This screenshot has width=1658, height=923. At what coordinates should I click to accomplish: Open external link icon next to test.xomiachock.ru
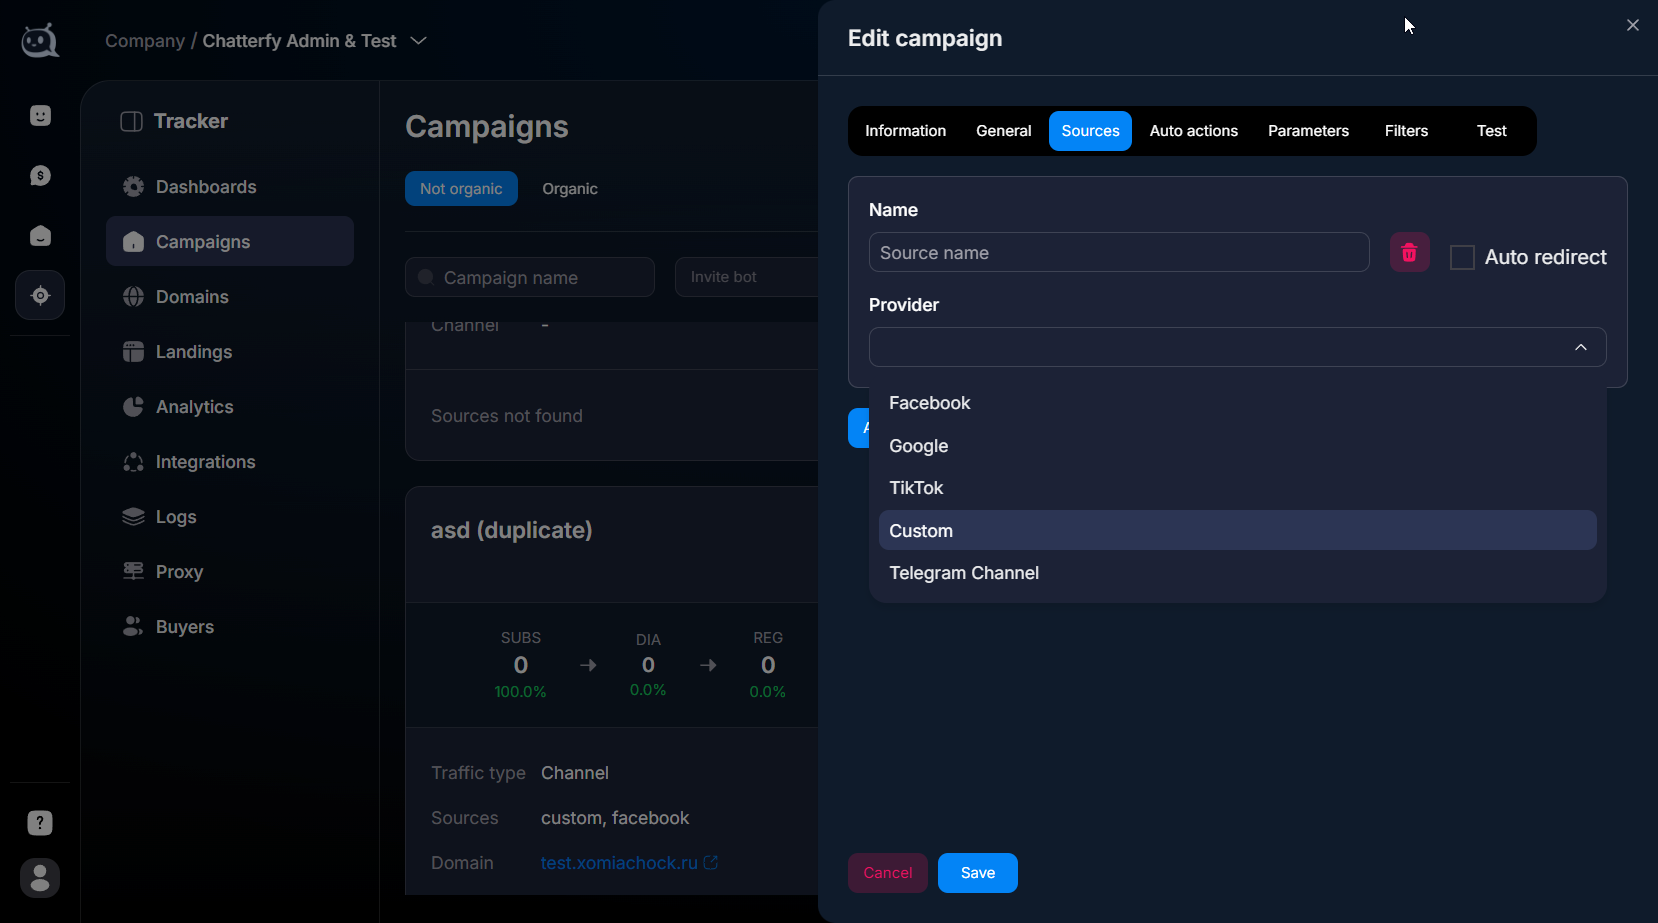(711, 862)
